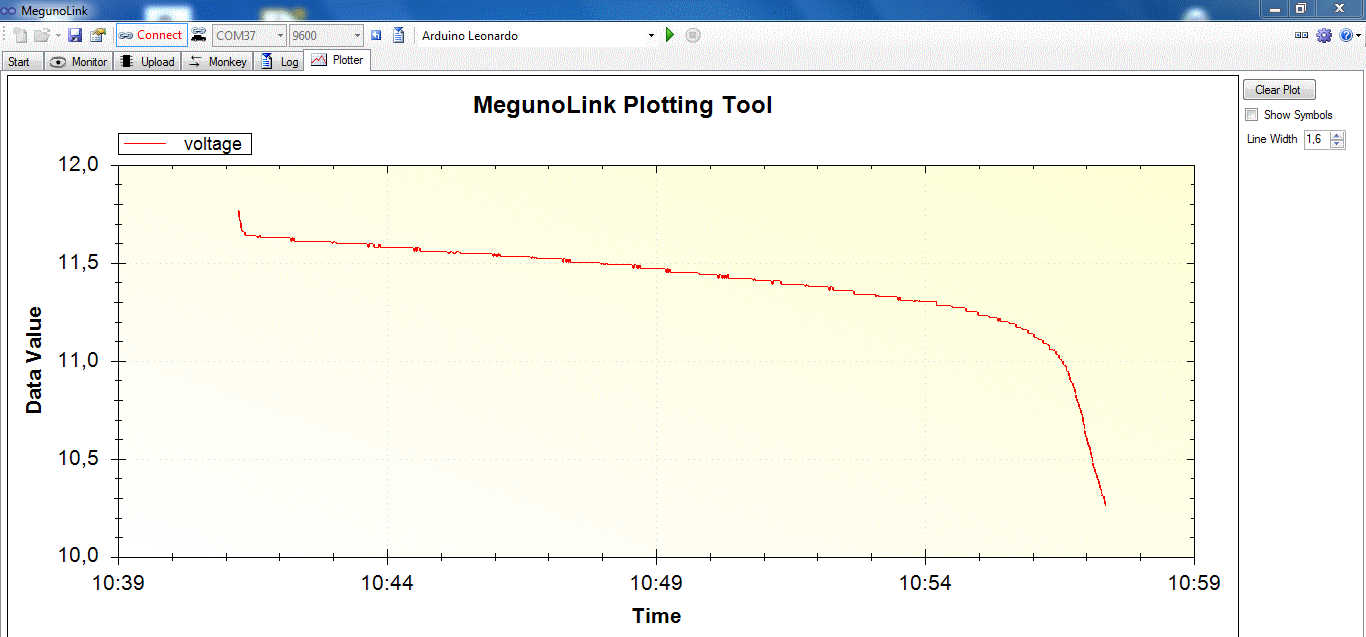
Task: Select the Plotter tab
Action: (x=337, y=60)
